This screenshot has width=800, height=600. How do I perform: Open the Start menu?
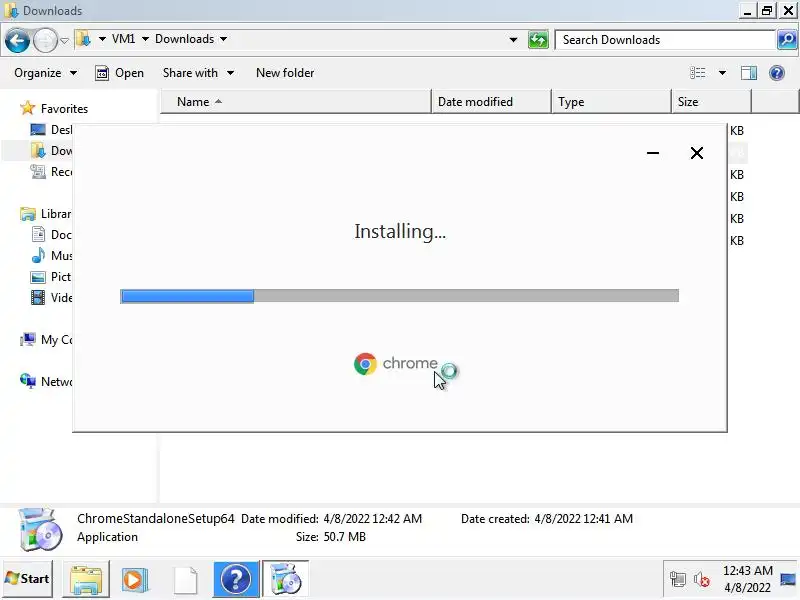[x=28, y=579]
